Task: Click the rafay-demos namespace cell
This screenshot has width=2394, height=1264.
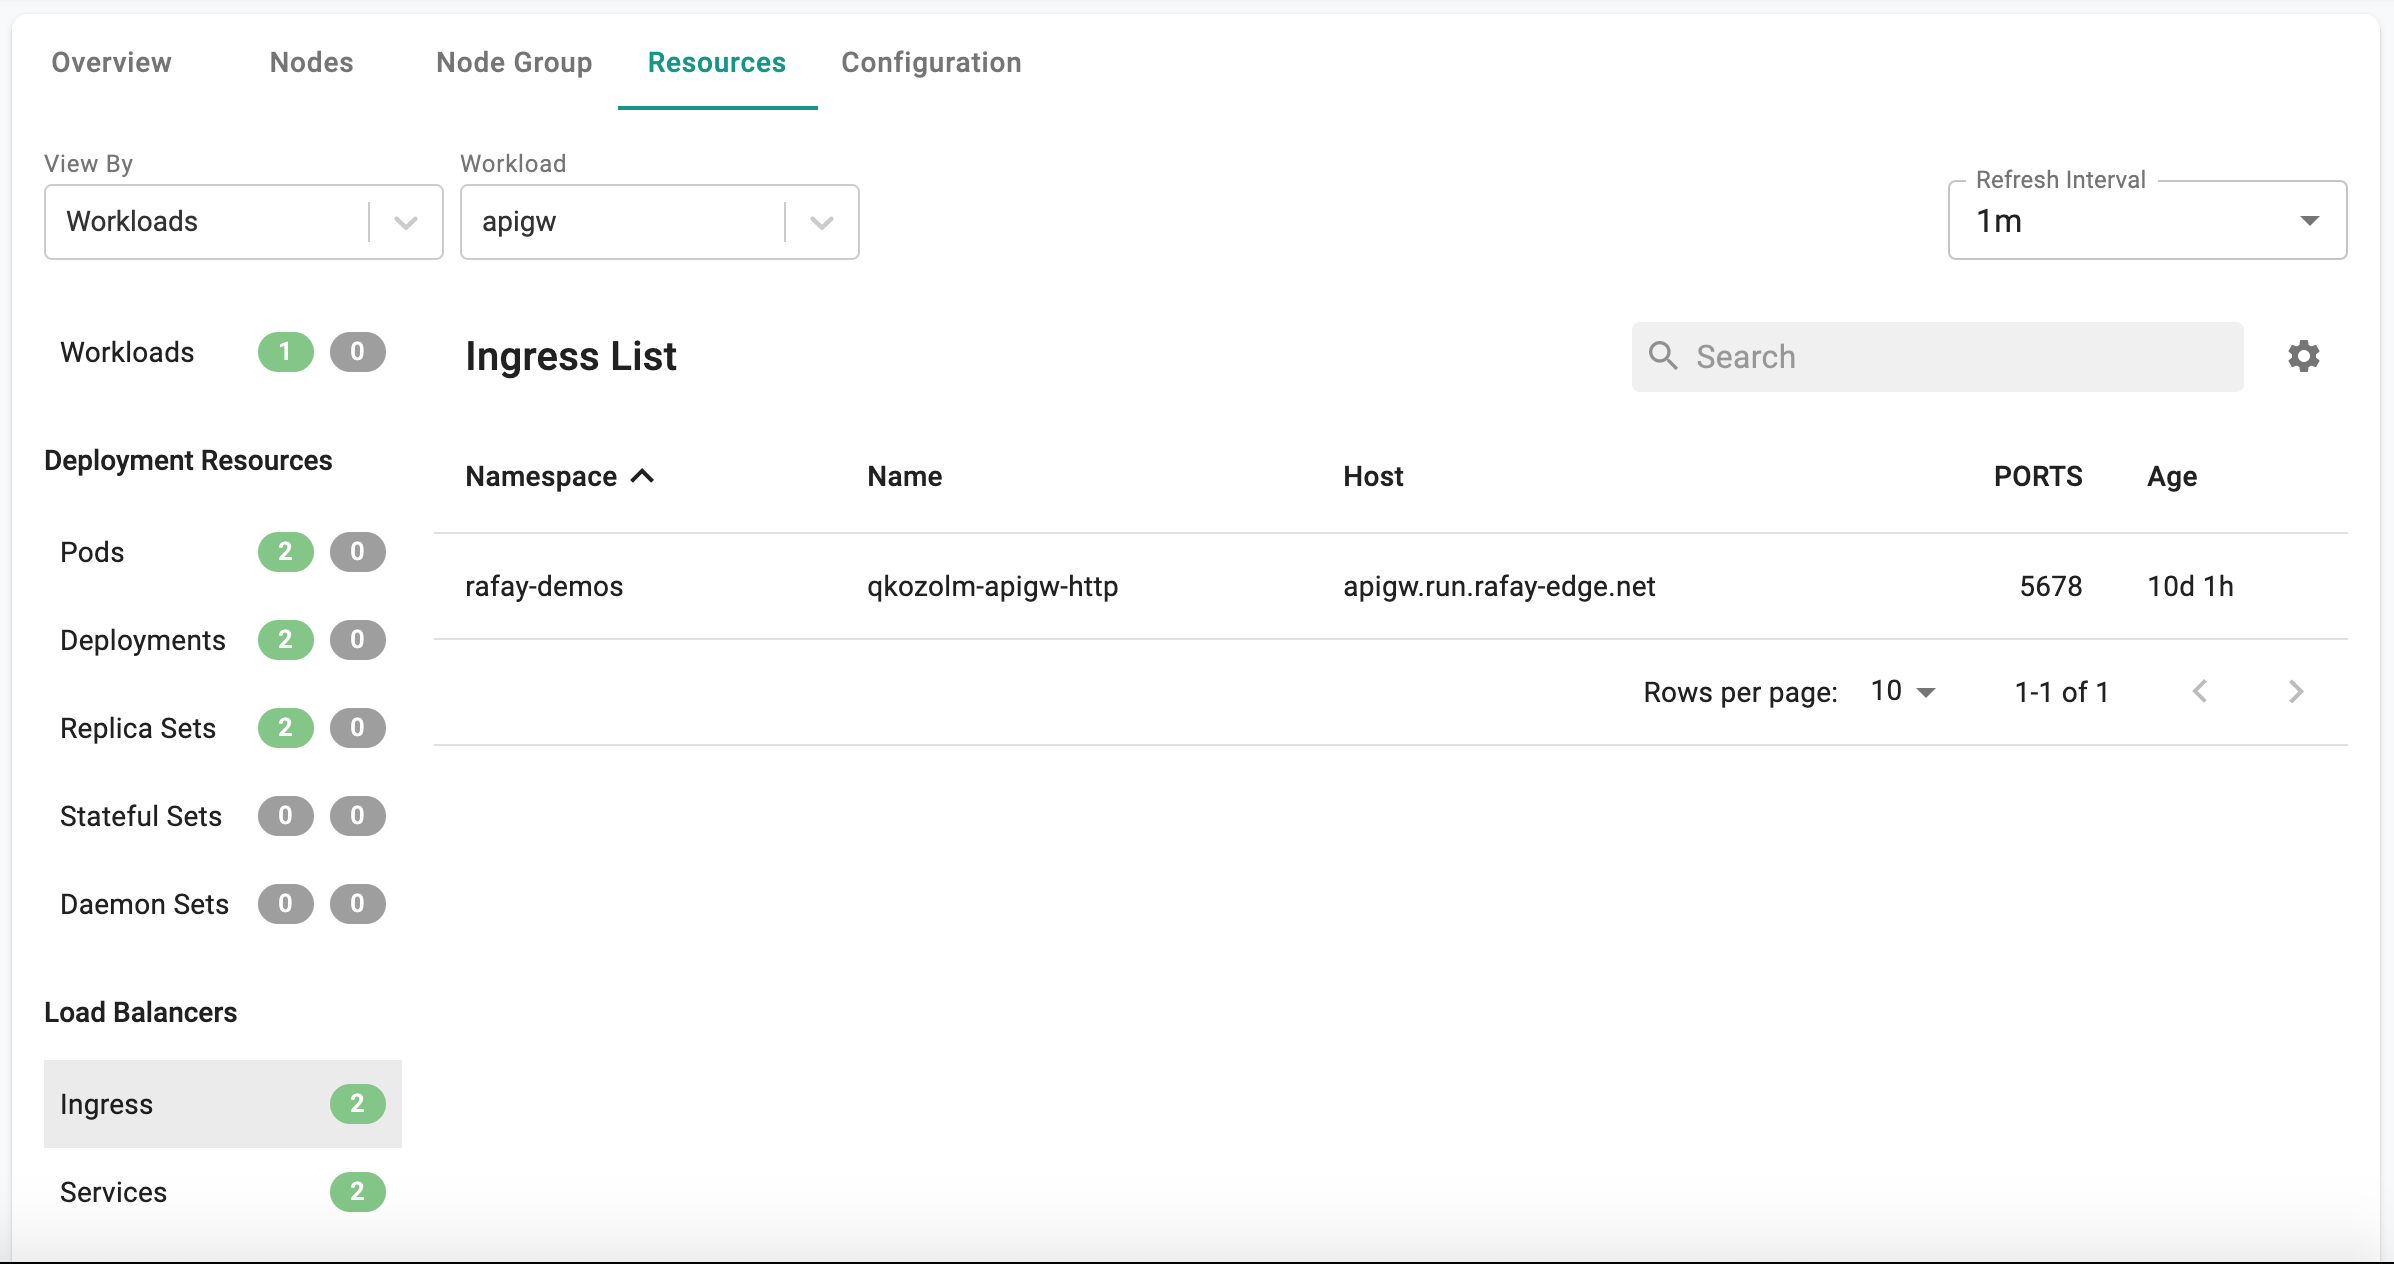Action: coord(544,586)
